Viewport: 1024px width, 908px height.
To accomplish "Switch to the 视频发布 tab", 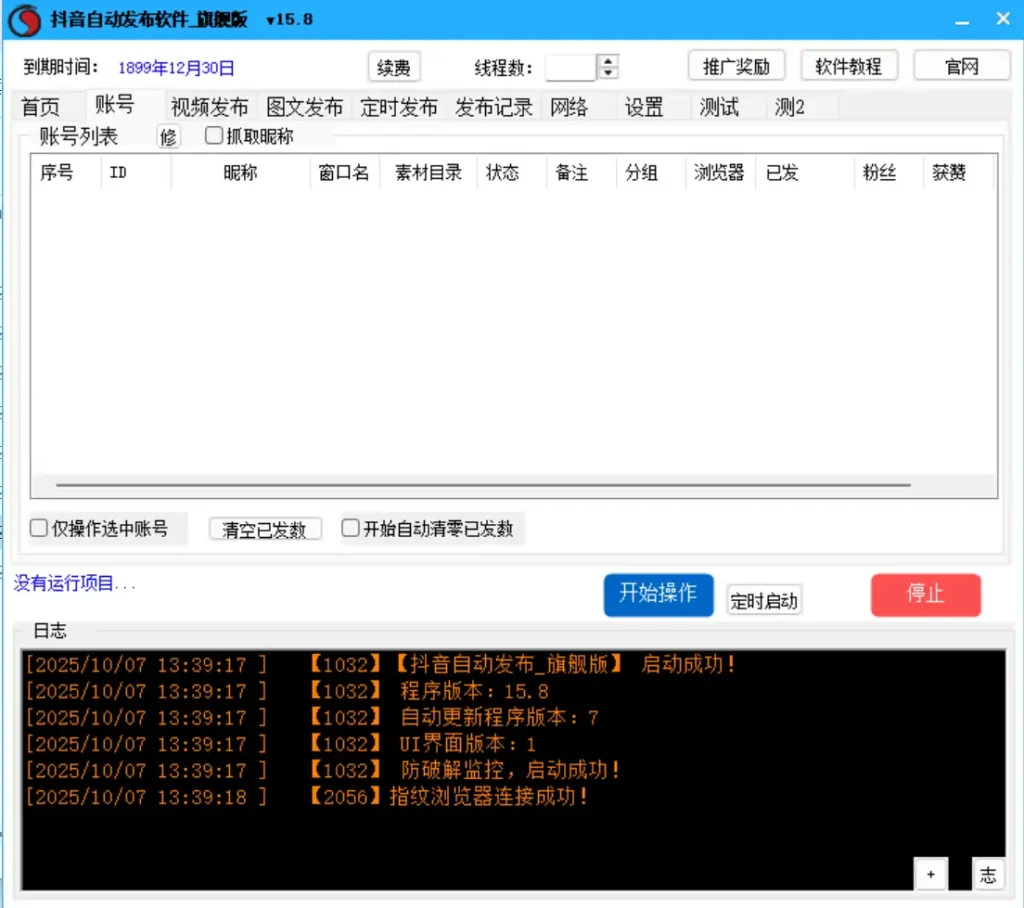I will point(209,108).
